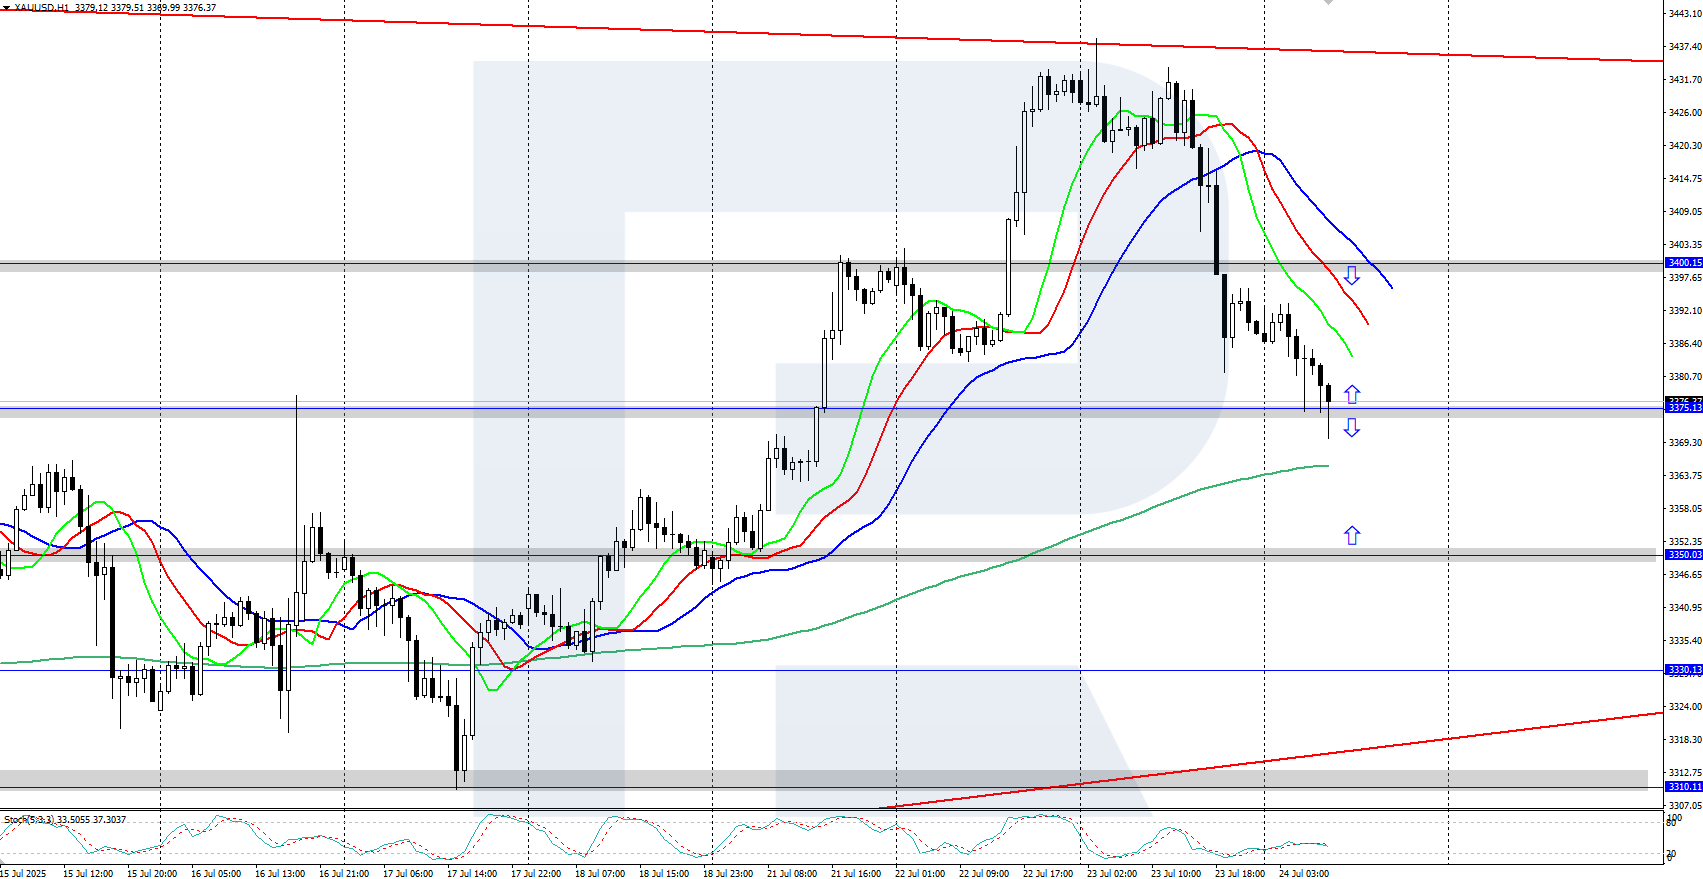
Task: Click the 24 Jul 03:00 time axis label
Action: (1304, 873)
